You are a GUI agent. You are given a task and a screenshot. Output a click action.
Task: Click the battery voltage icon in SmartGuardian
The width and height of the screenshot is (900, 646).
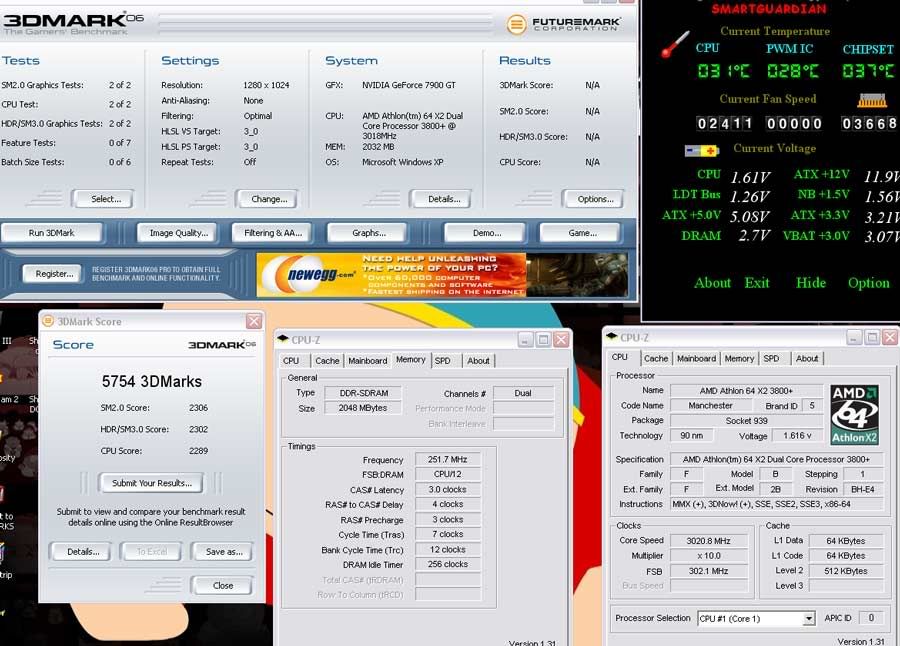pos(701,150)
